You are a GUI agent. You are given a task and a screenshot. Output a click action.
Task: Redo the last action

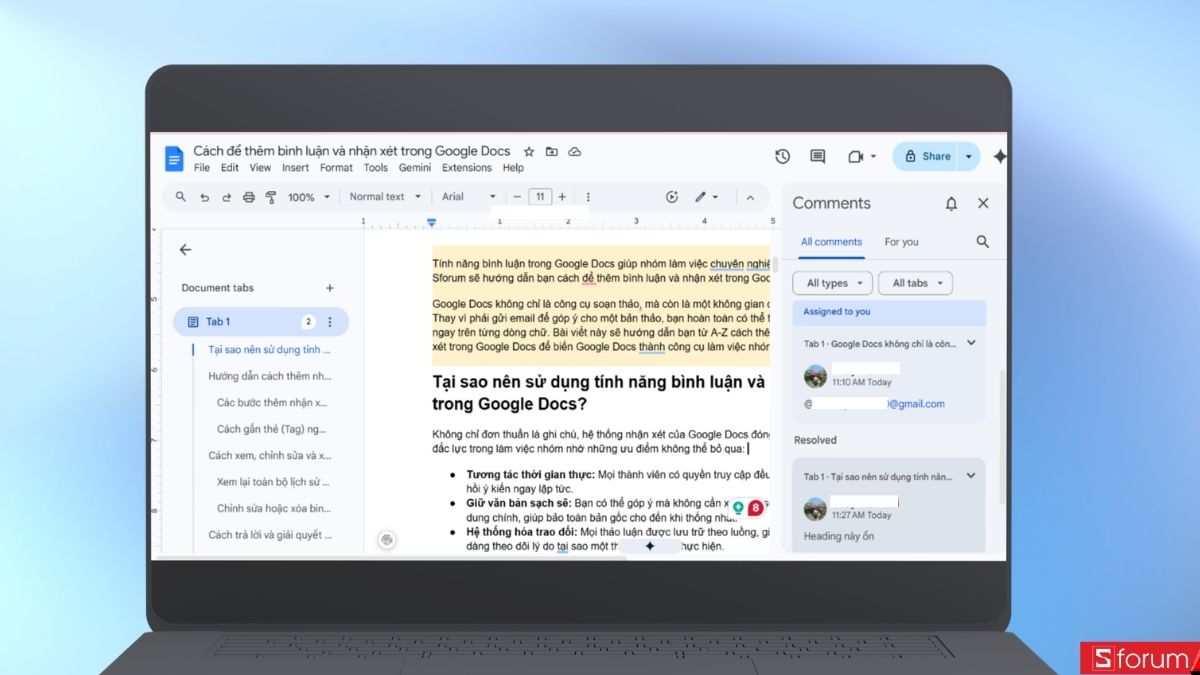pos(226,197)
